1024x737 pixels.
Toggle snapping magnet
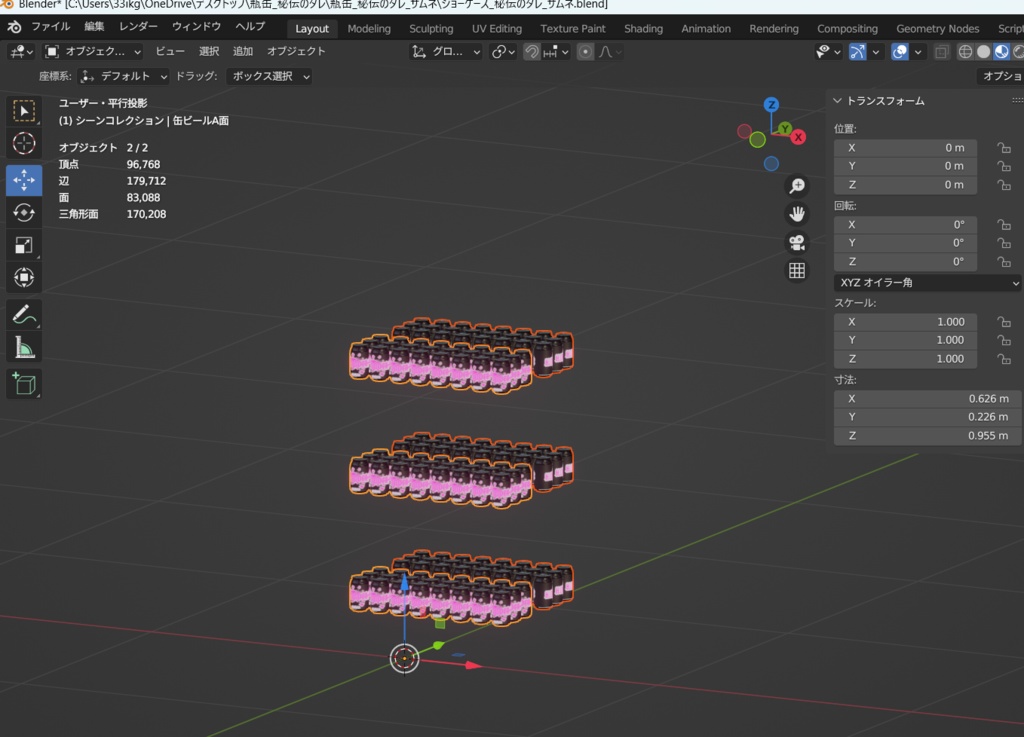[532, 52]
